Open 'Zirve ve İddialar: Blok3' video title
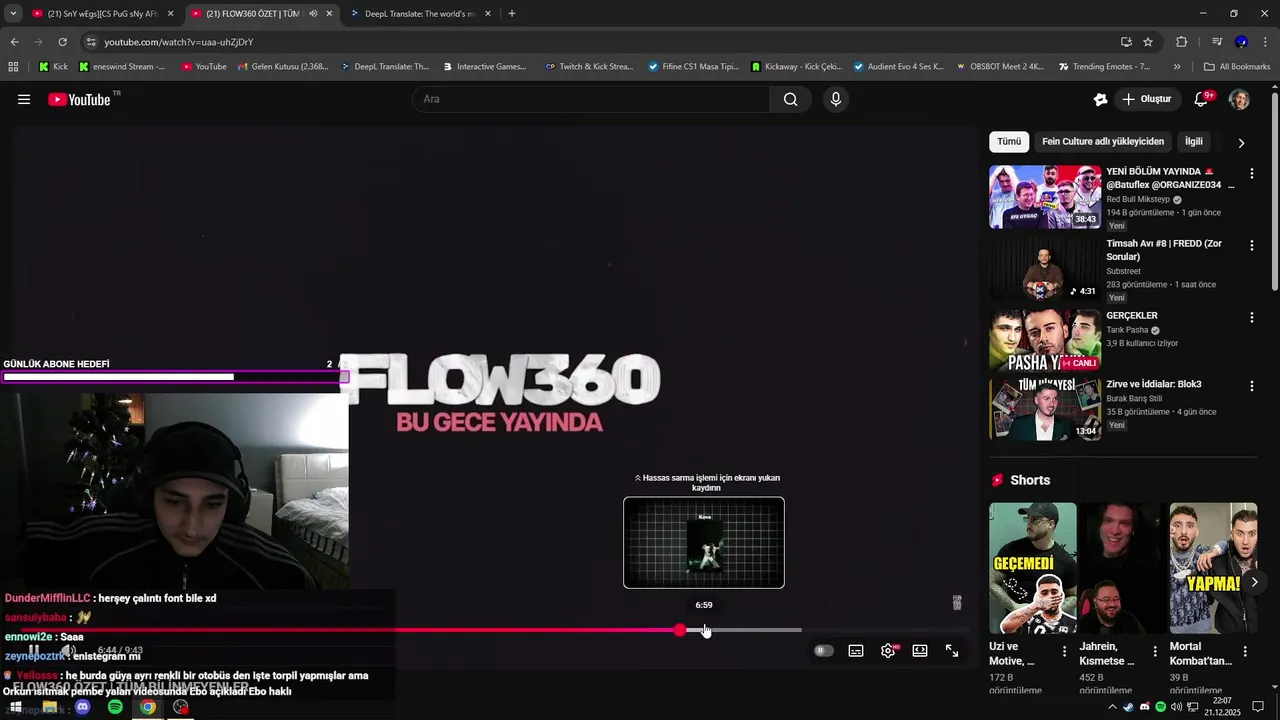Image resolution: width=1280 pixels, height=720 pixels. click(1154, 384)
